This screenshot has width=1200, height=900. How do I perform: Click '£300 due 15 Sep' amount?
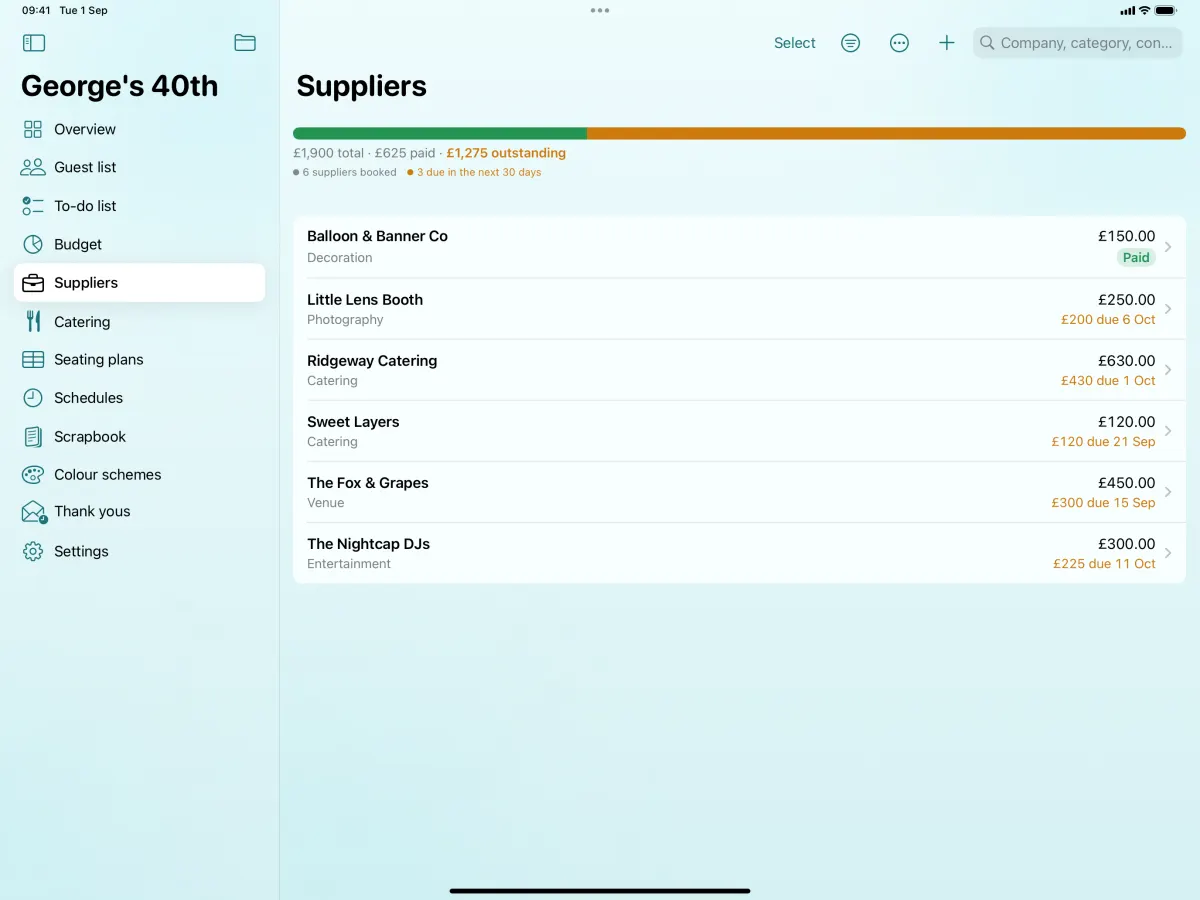pos(1103,503)
